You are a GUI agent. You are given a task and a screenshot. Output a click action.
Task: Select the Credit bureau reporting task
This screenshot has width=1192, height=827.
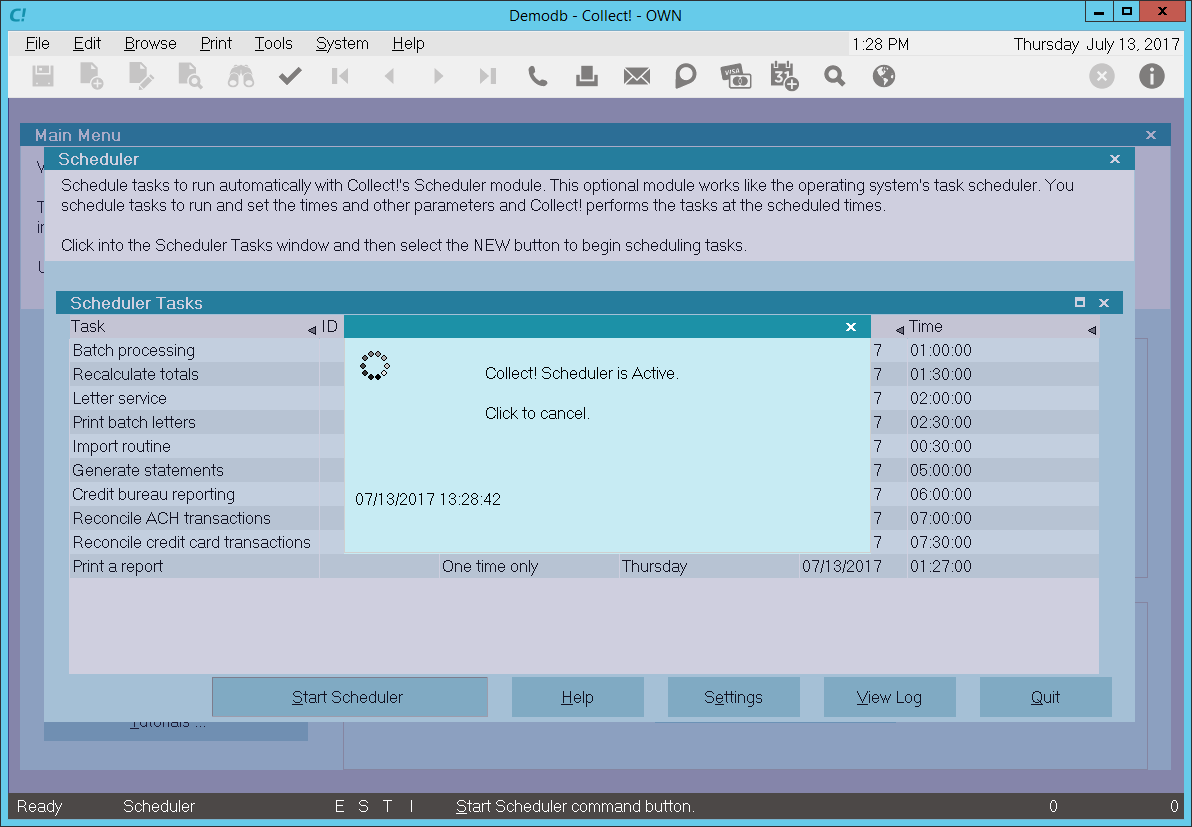tap(194, 494)
